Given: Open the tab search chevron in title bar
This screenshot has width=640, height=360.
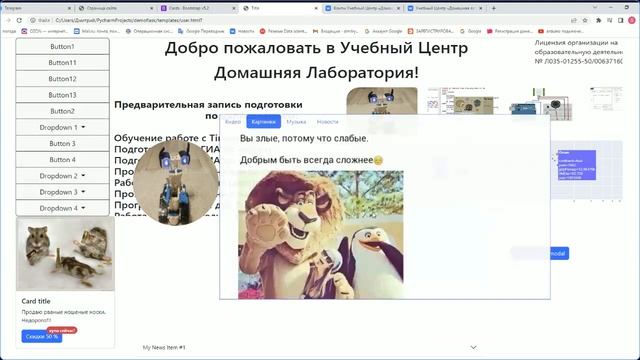Looking at the screenshot, I should coord(595,8).
